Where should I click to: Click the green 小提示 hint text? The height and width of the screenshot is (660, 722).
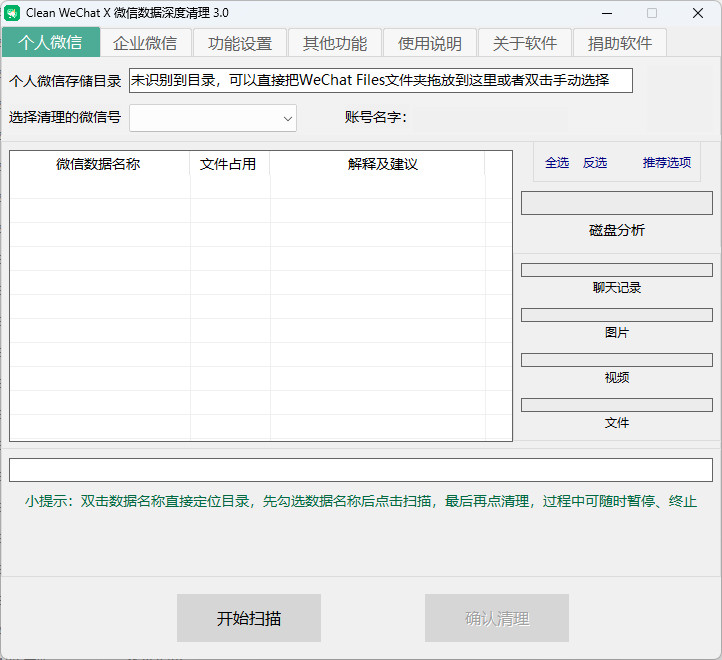361,501
